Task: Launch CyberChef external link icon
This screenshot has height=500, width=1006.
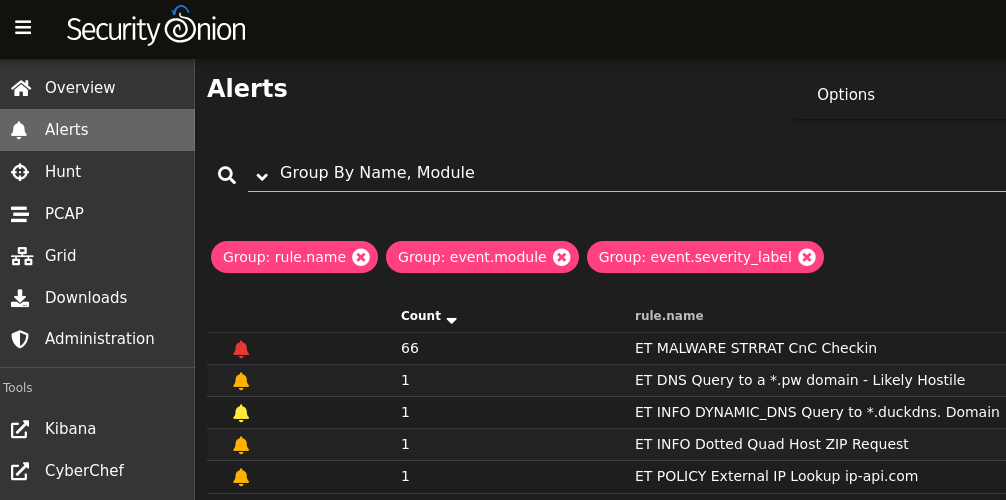Action: 20,471
